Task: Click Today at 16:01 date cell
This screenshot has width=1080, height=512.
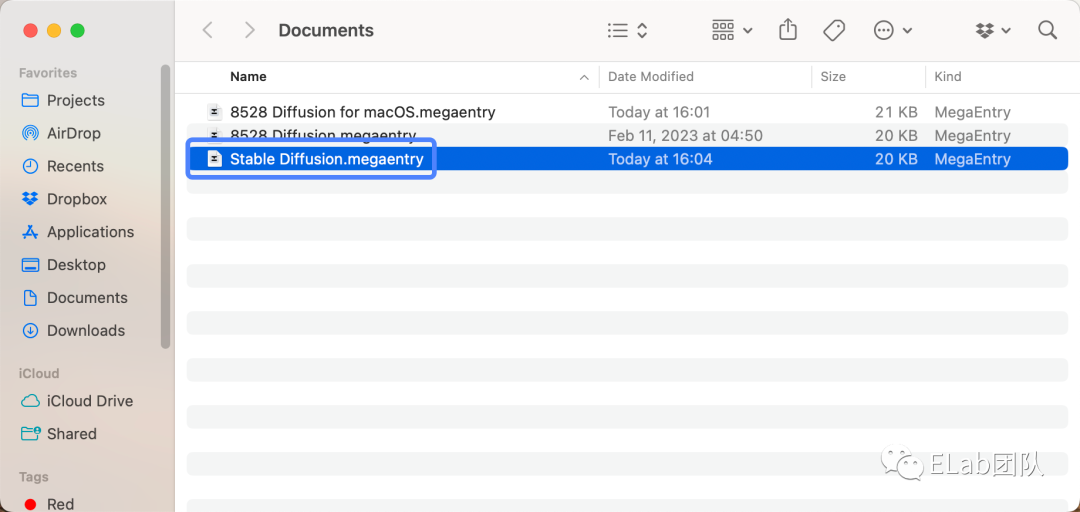Action: (x=658, y=112)
